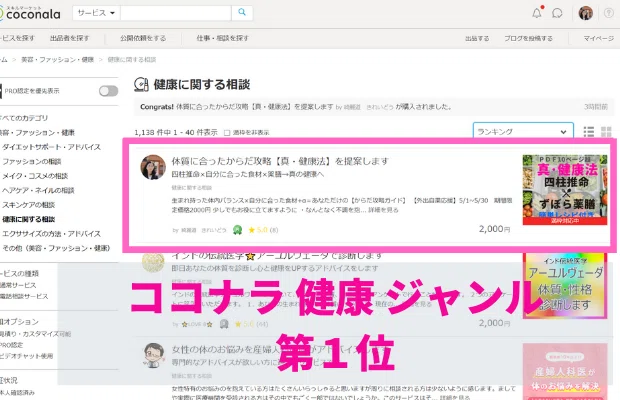
Task: Click the magnifier search button
Action: 242,13
